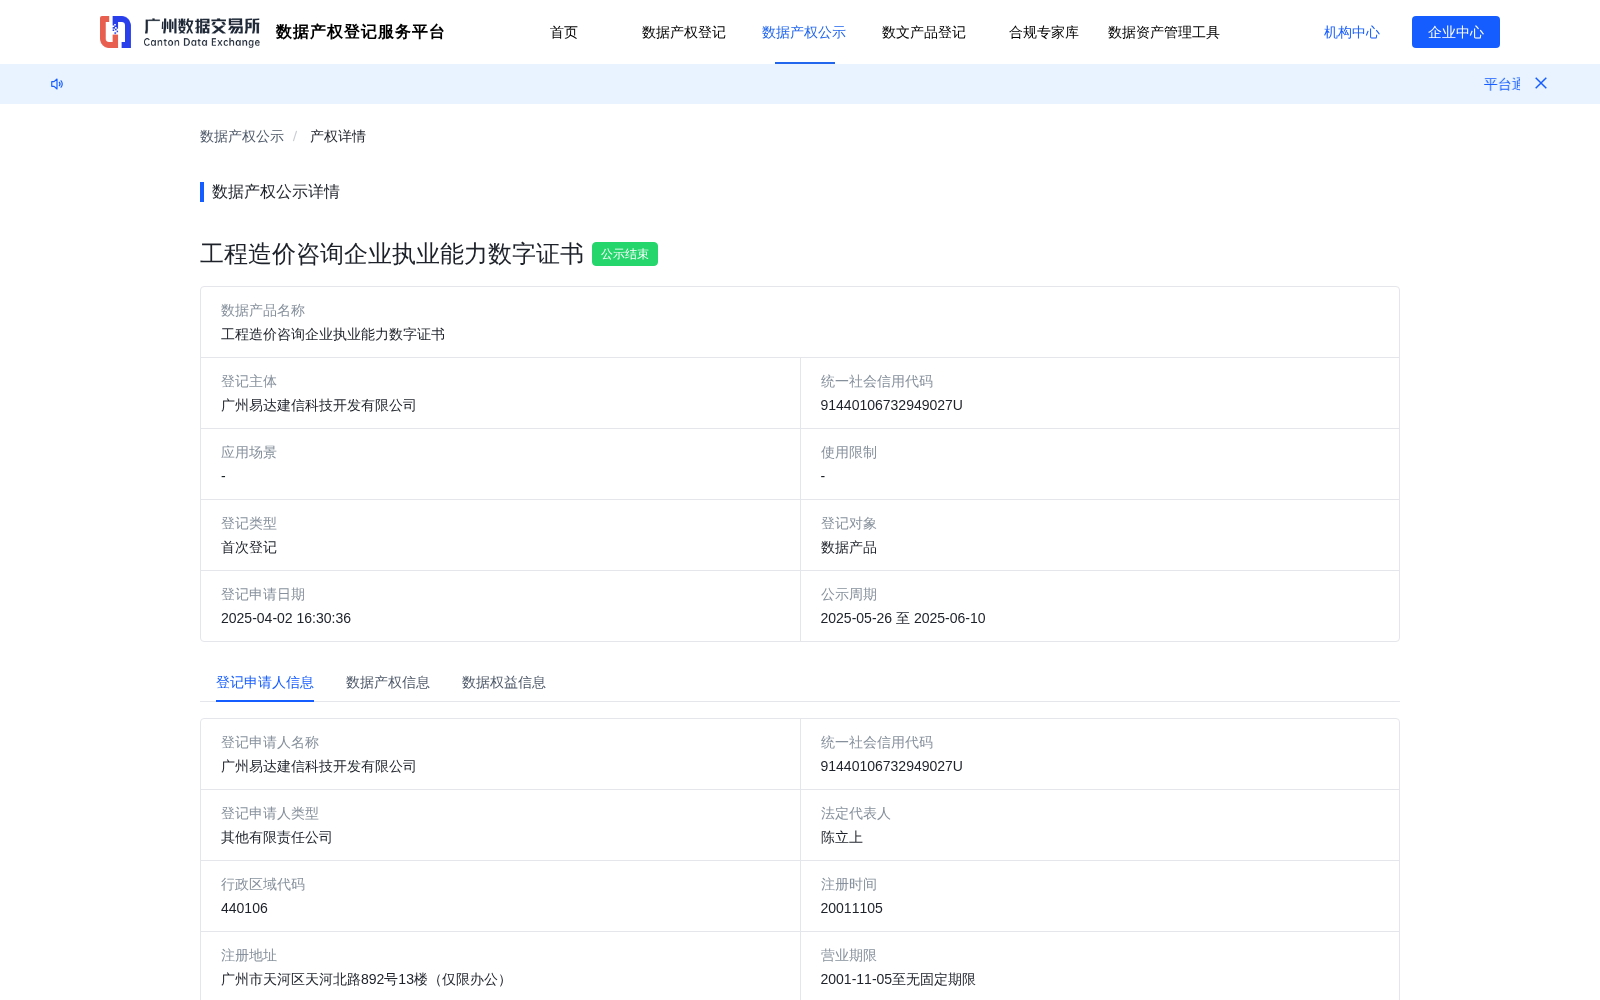Click the scrolling 平台 announcement text
Screen dimensions: 1600x1000
(1502, 84)
